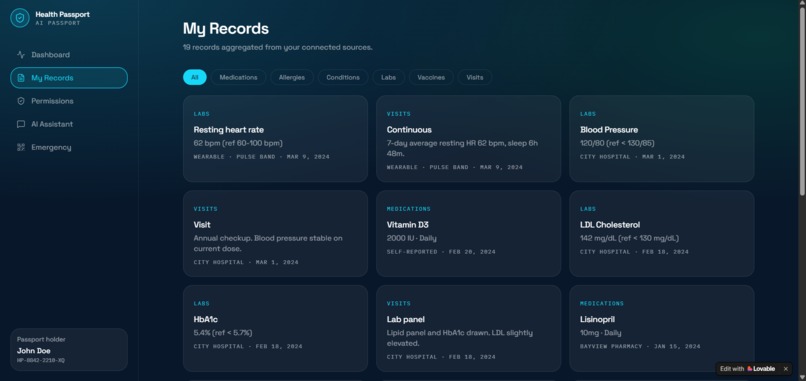
Task: Open the AI Assistant page
Action: 69,124
